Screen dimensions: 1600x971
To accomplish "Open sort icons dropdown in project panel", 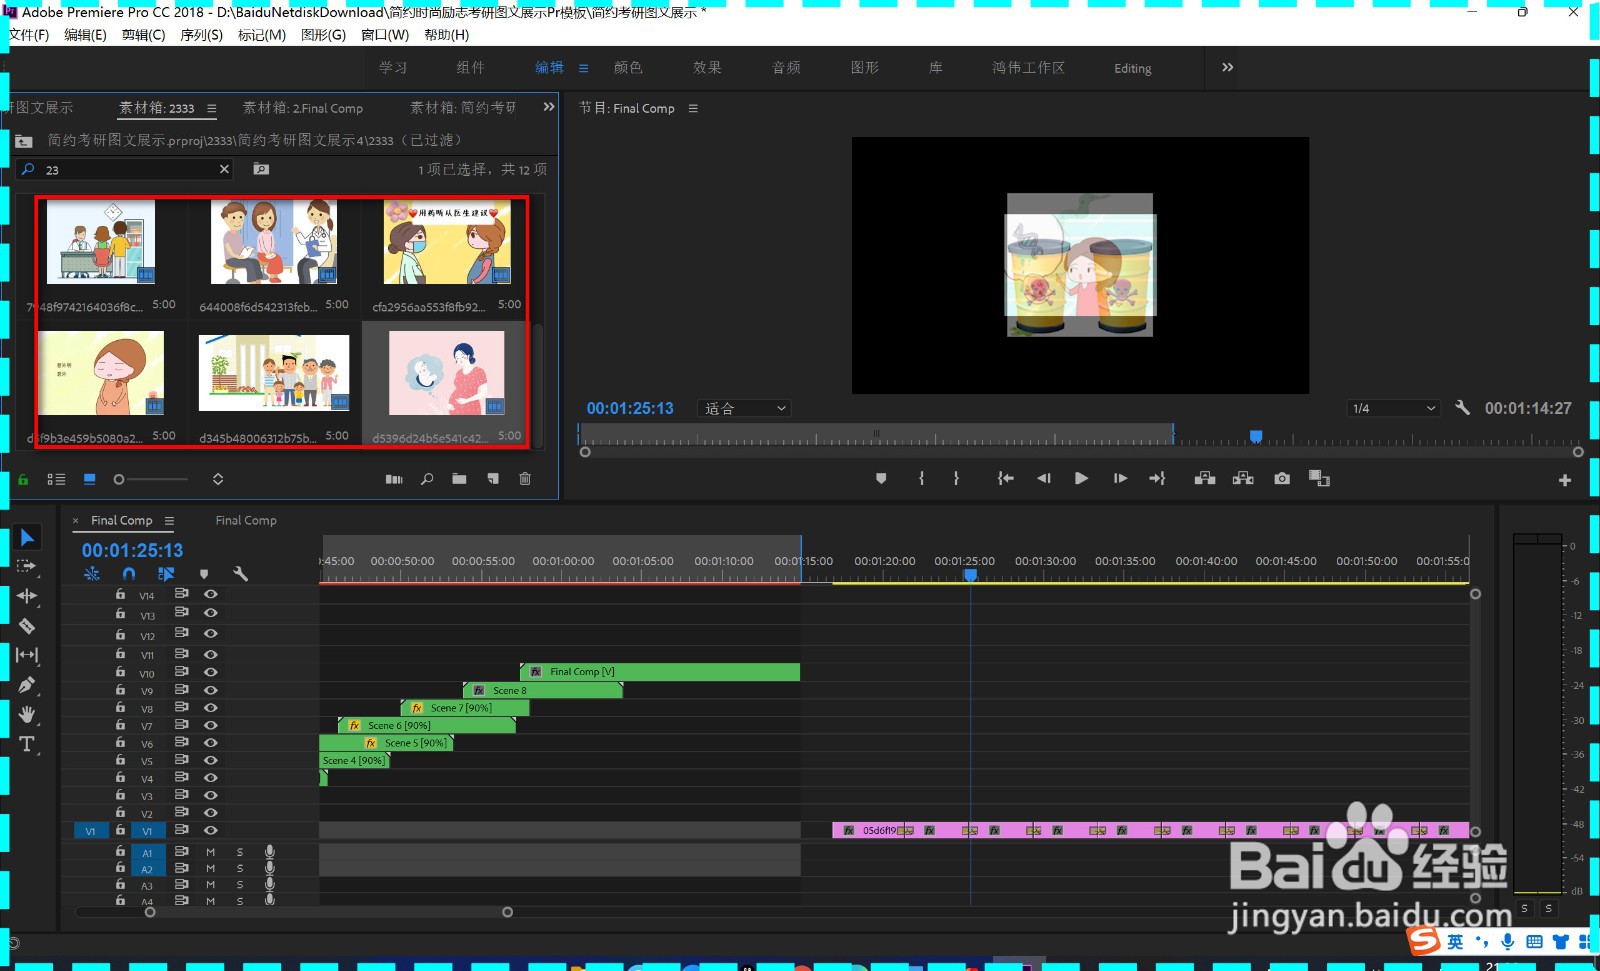I will (218, 480).
